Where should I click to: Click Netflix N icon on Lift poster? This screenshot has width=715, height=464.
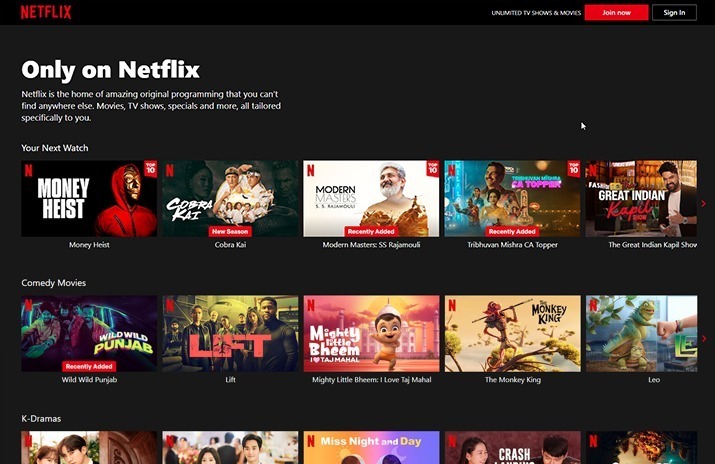pos(170,305)
